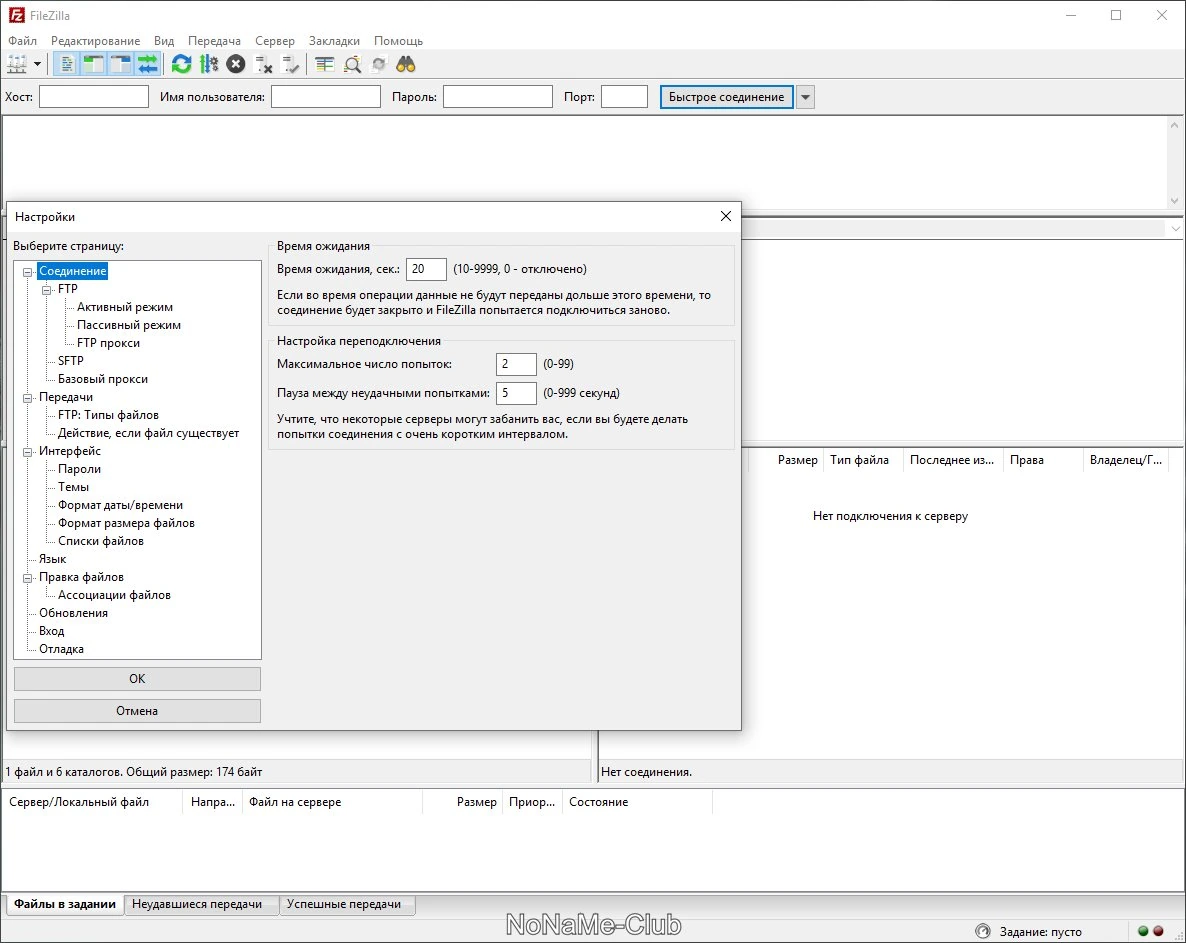Toggle message log display icon
Image resolution: width=1186 pixels, height=943 pixels.
(x=67, y=65)
